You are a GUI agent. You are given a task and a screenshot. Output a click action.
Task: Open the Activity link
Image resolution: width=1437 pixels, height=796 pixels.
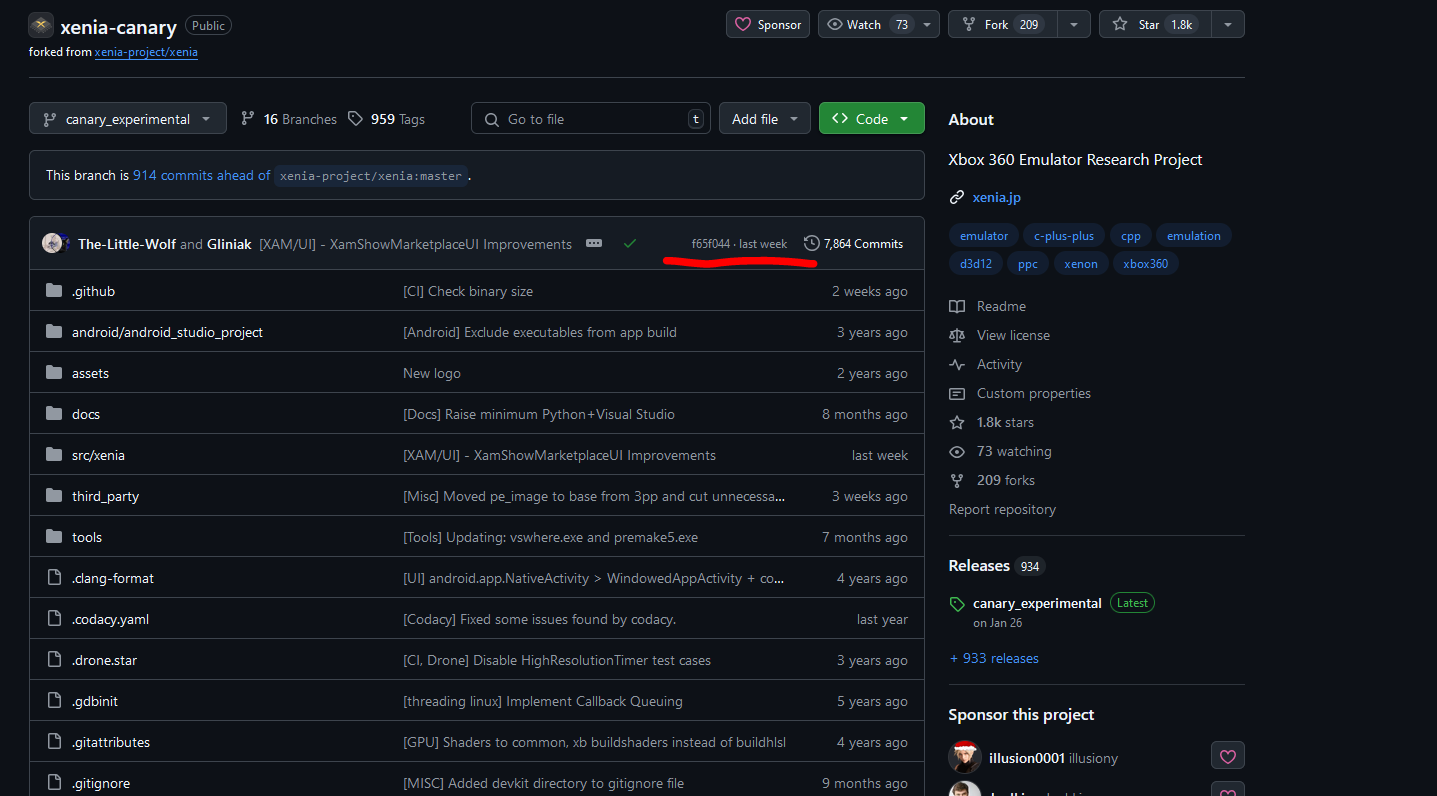point(999,364)
